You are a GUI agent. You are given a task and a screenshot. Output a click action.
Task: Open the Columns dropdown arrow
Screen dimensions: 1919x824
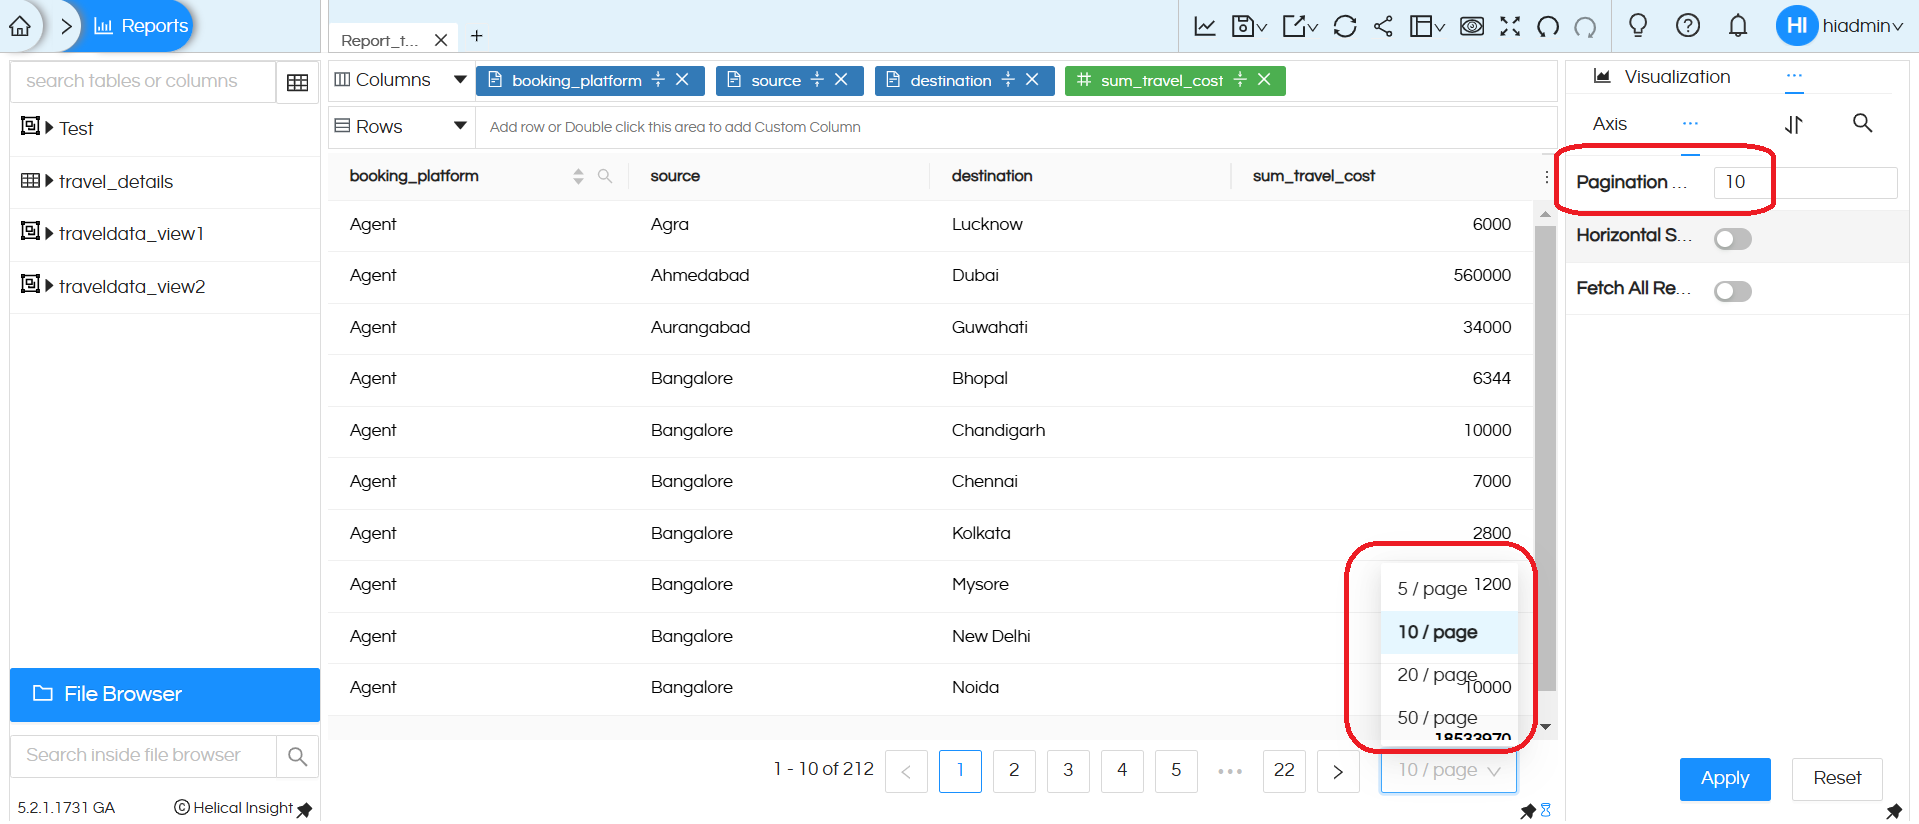click(460, 79)
